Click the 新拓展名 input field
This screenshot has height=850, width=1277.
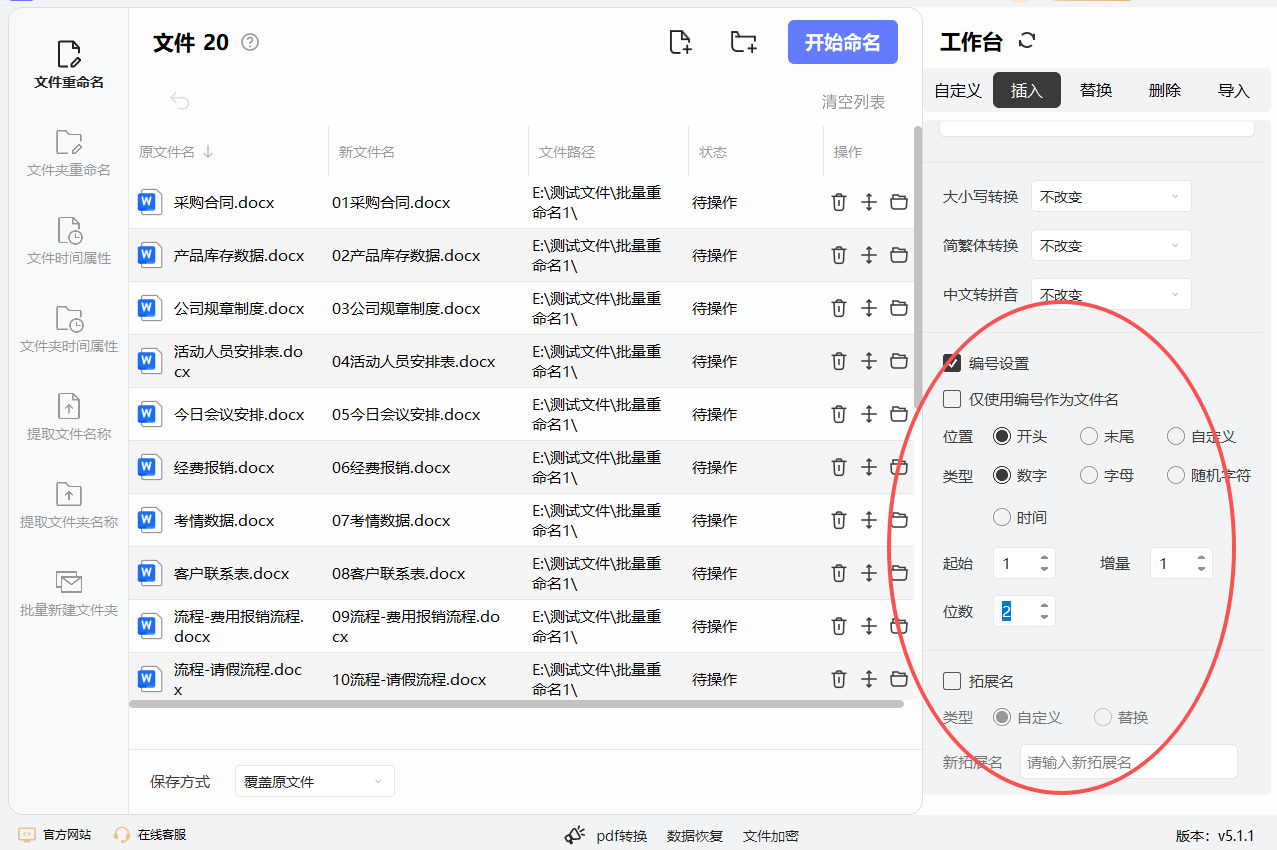pos(1128,762)
